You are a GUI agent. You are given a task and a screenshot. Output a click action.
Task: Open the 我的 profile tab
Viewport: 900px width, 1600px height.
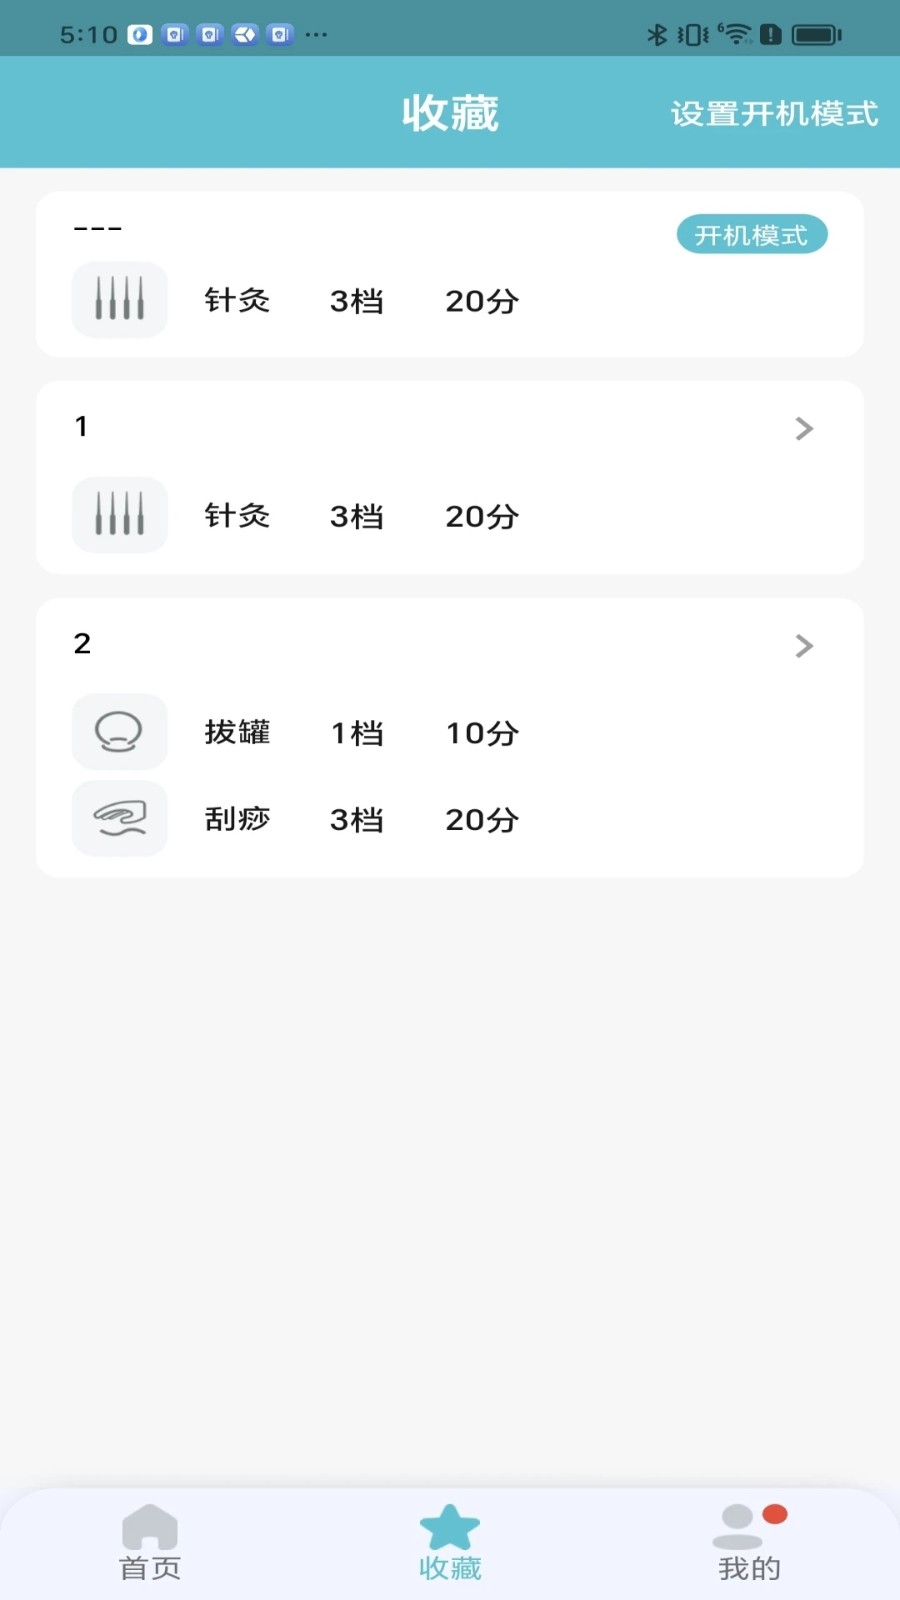pyautogui.click(x=749, y=1543)
